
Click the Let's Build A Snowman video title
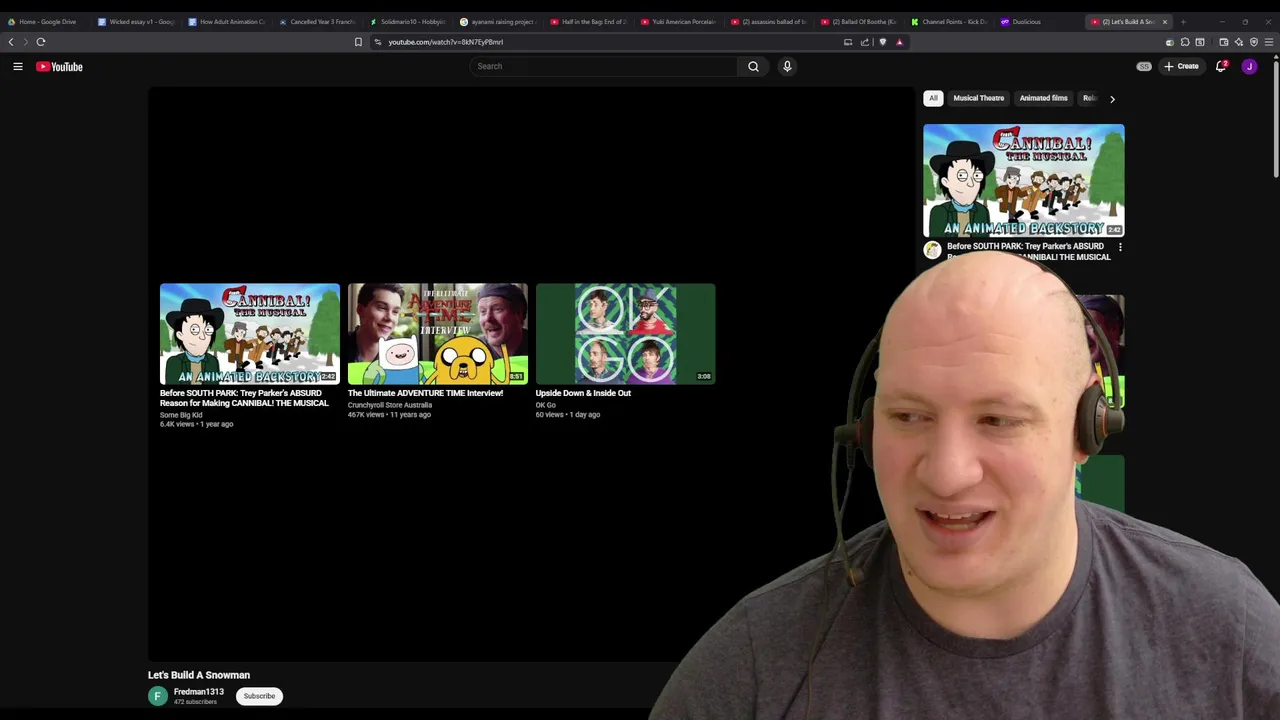[x=199, y=675]
